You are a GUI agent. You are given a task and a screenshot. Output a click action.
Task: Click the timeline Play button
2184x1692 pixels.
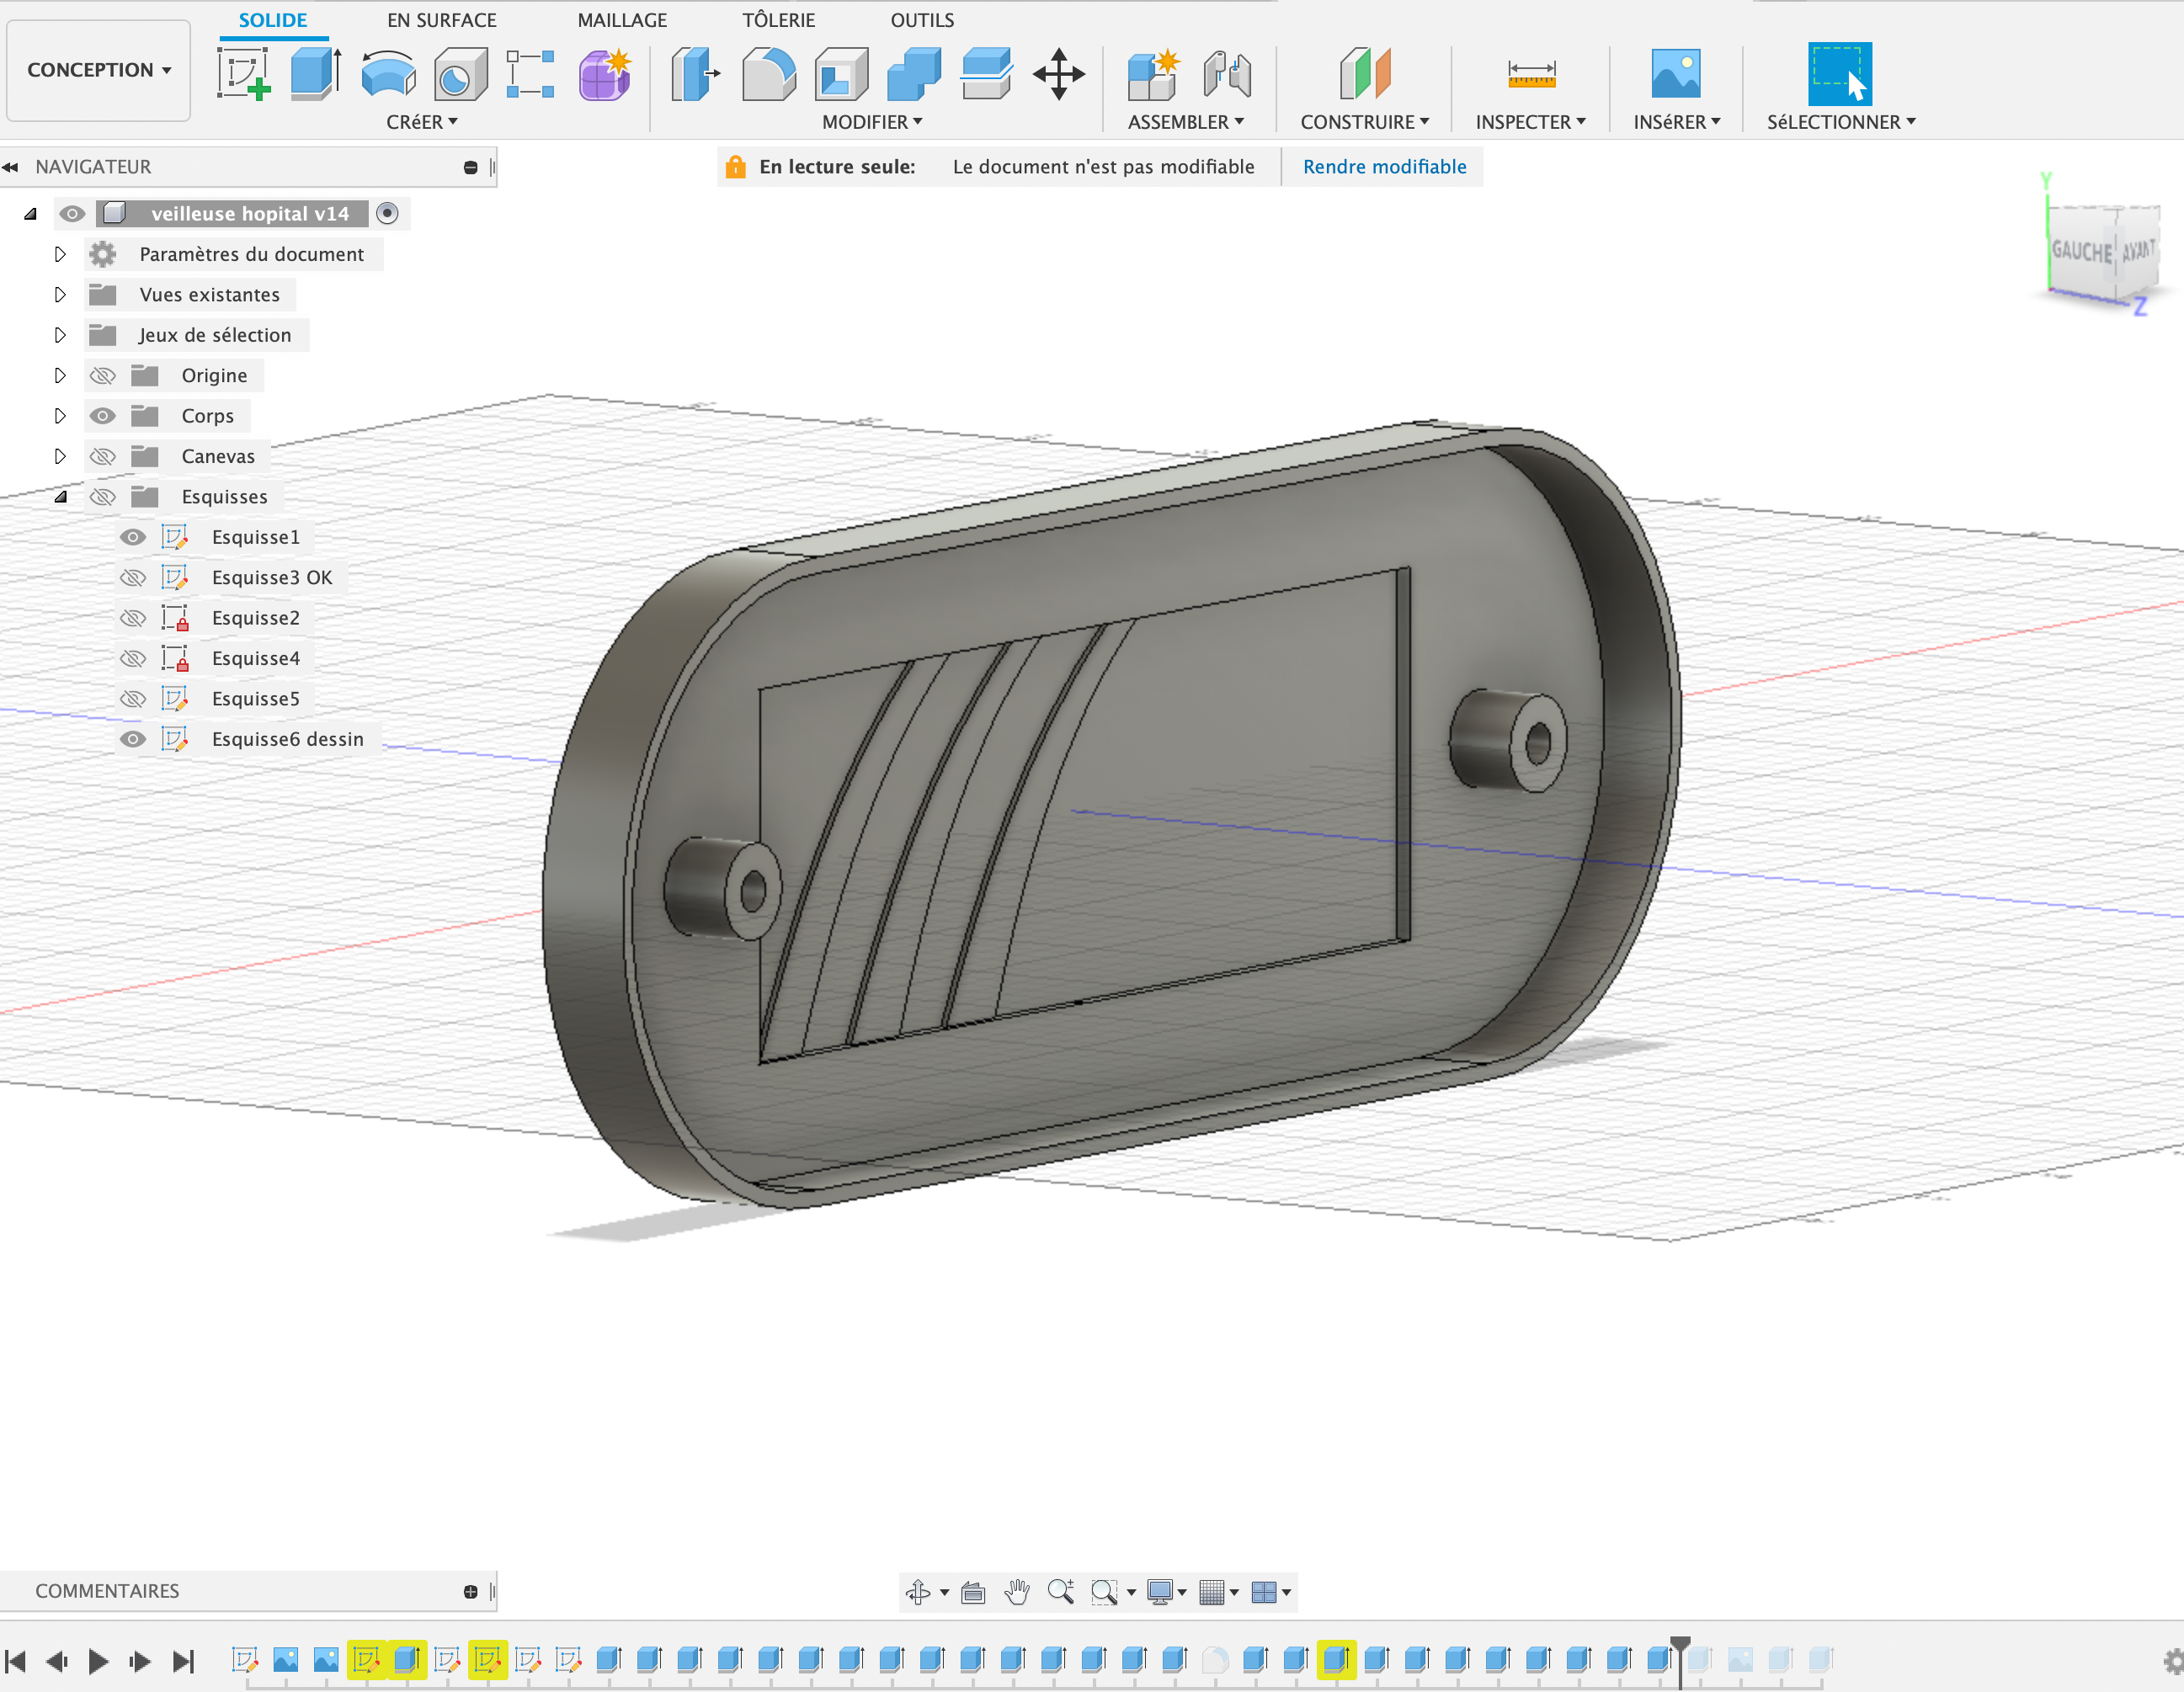tap(98, 1661)
